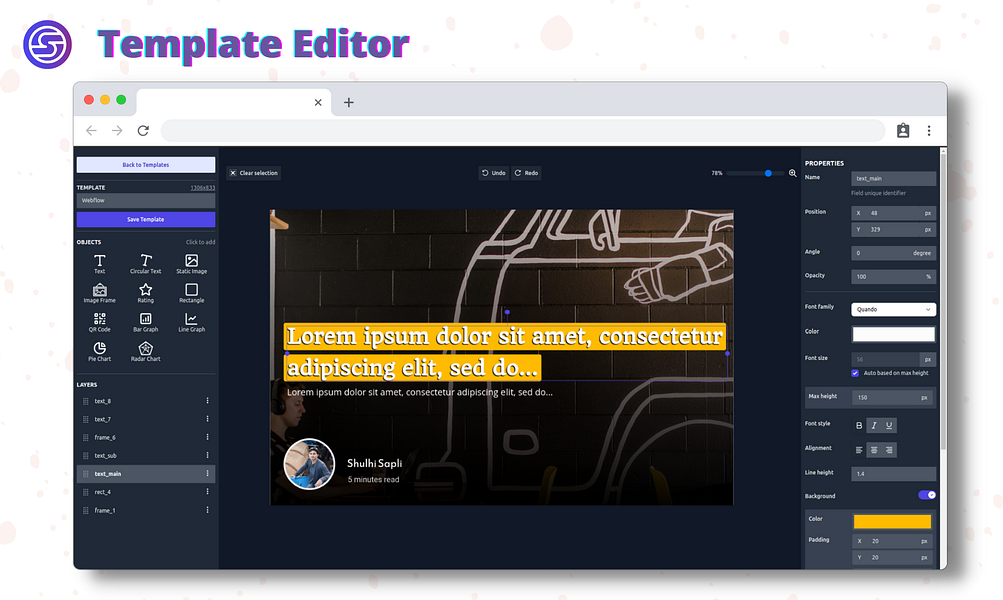
Task: Add a Circular Text object
Action: coord(146,264)
